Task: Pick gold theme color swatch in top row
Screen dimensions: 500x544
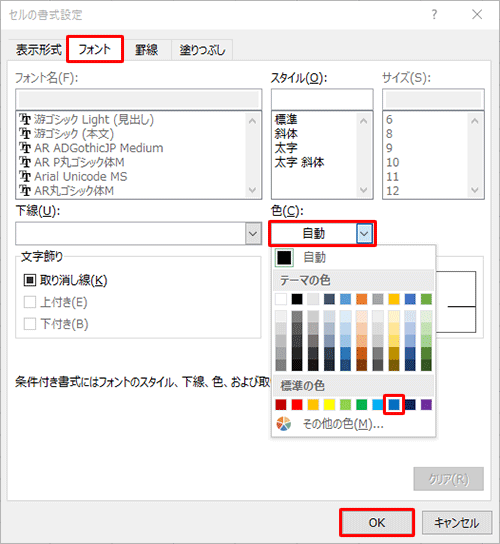Action: (394, 299)
